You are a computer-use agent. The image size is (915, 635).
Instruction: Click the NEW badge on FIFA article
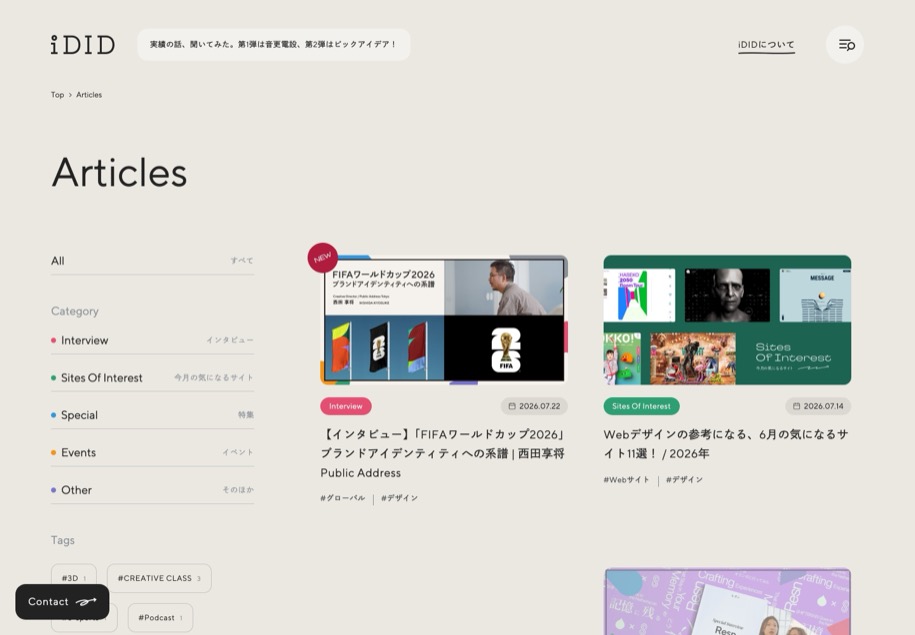pos(323,257)
